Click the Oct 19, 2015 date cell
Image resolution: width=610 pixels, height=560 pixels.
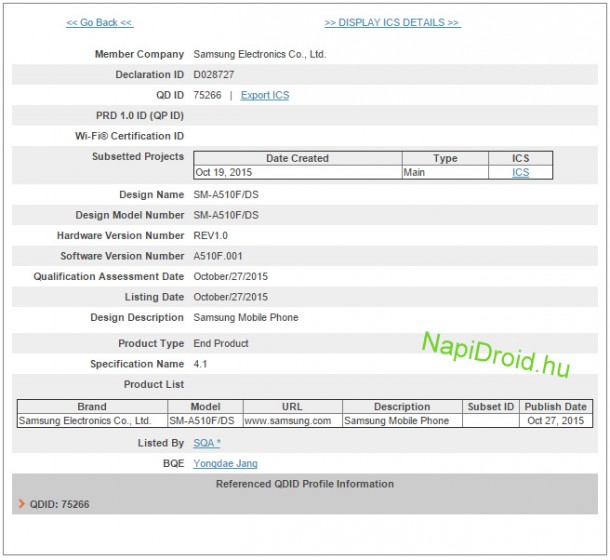[227, 172]
